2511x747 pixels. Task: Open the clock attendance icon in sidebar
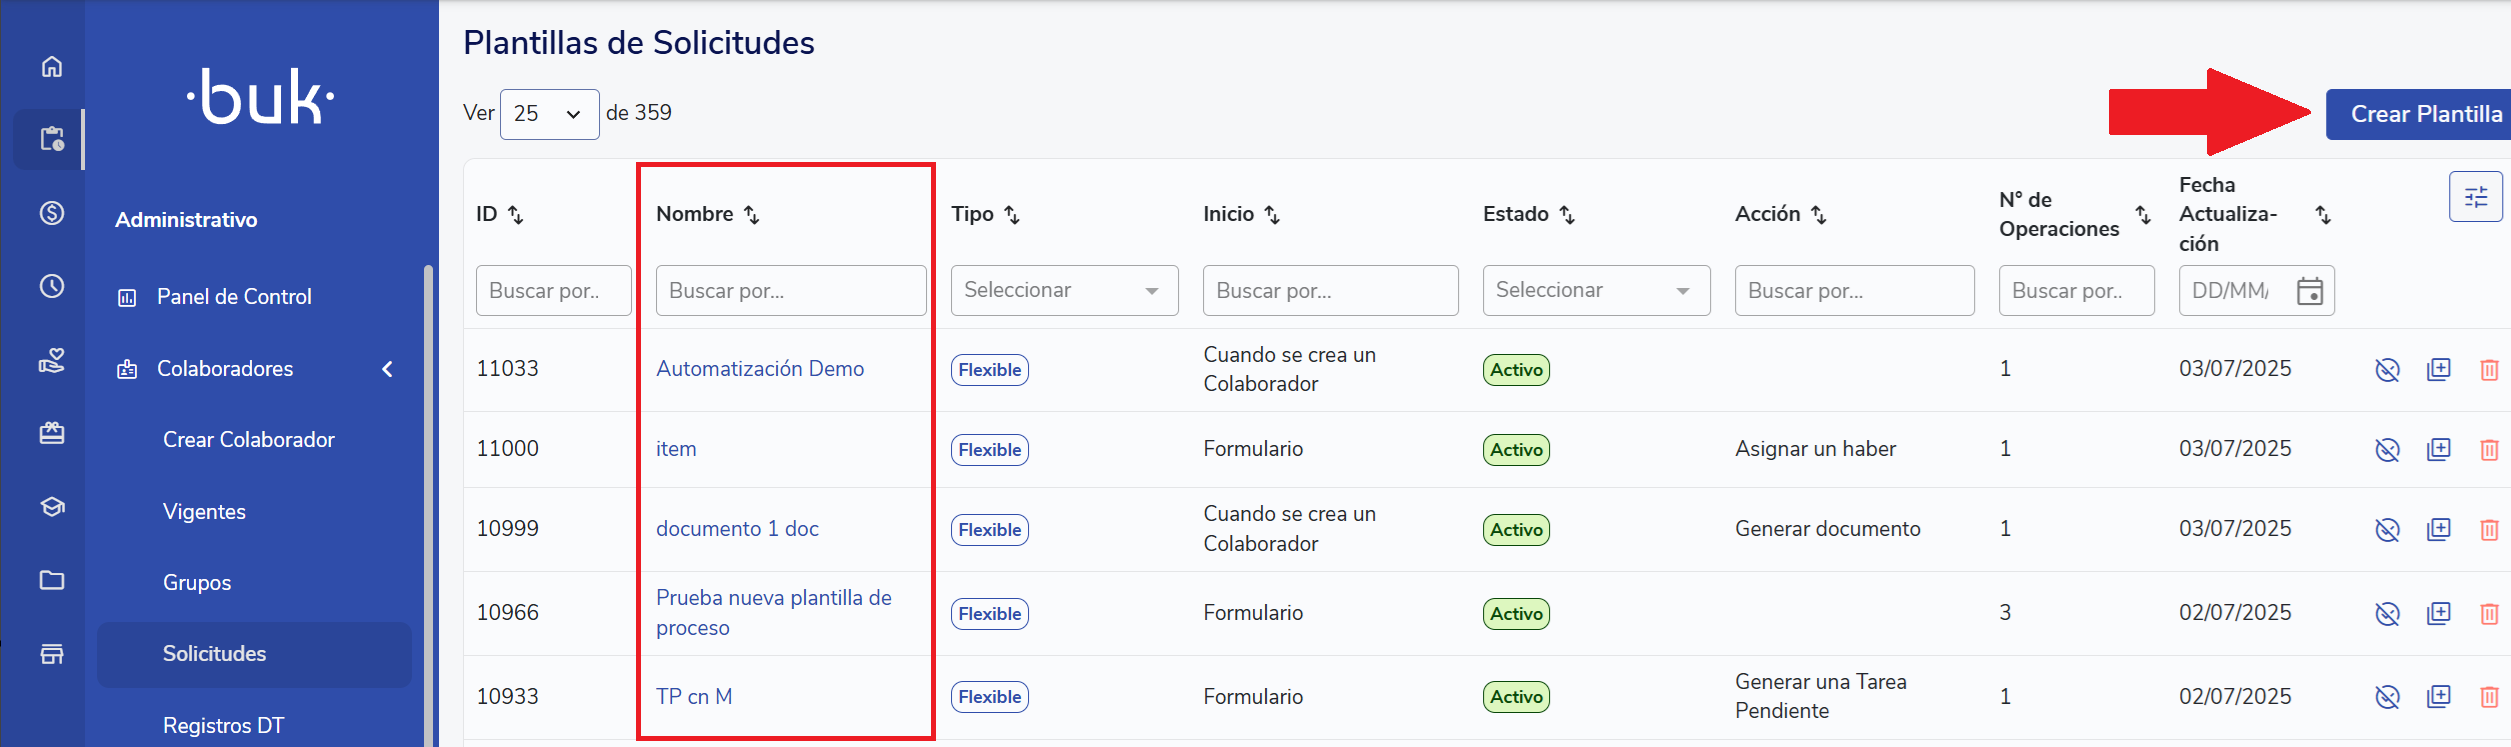click(52, 287)
